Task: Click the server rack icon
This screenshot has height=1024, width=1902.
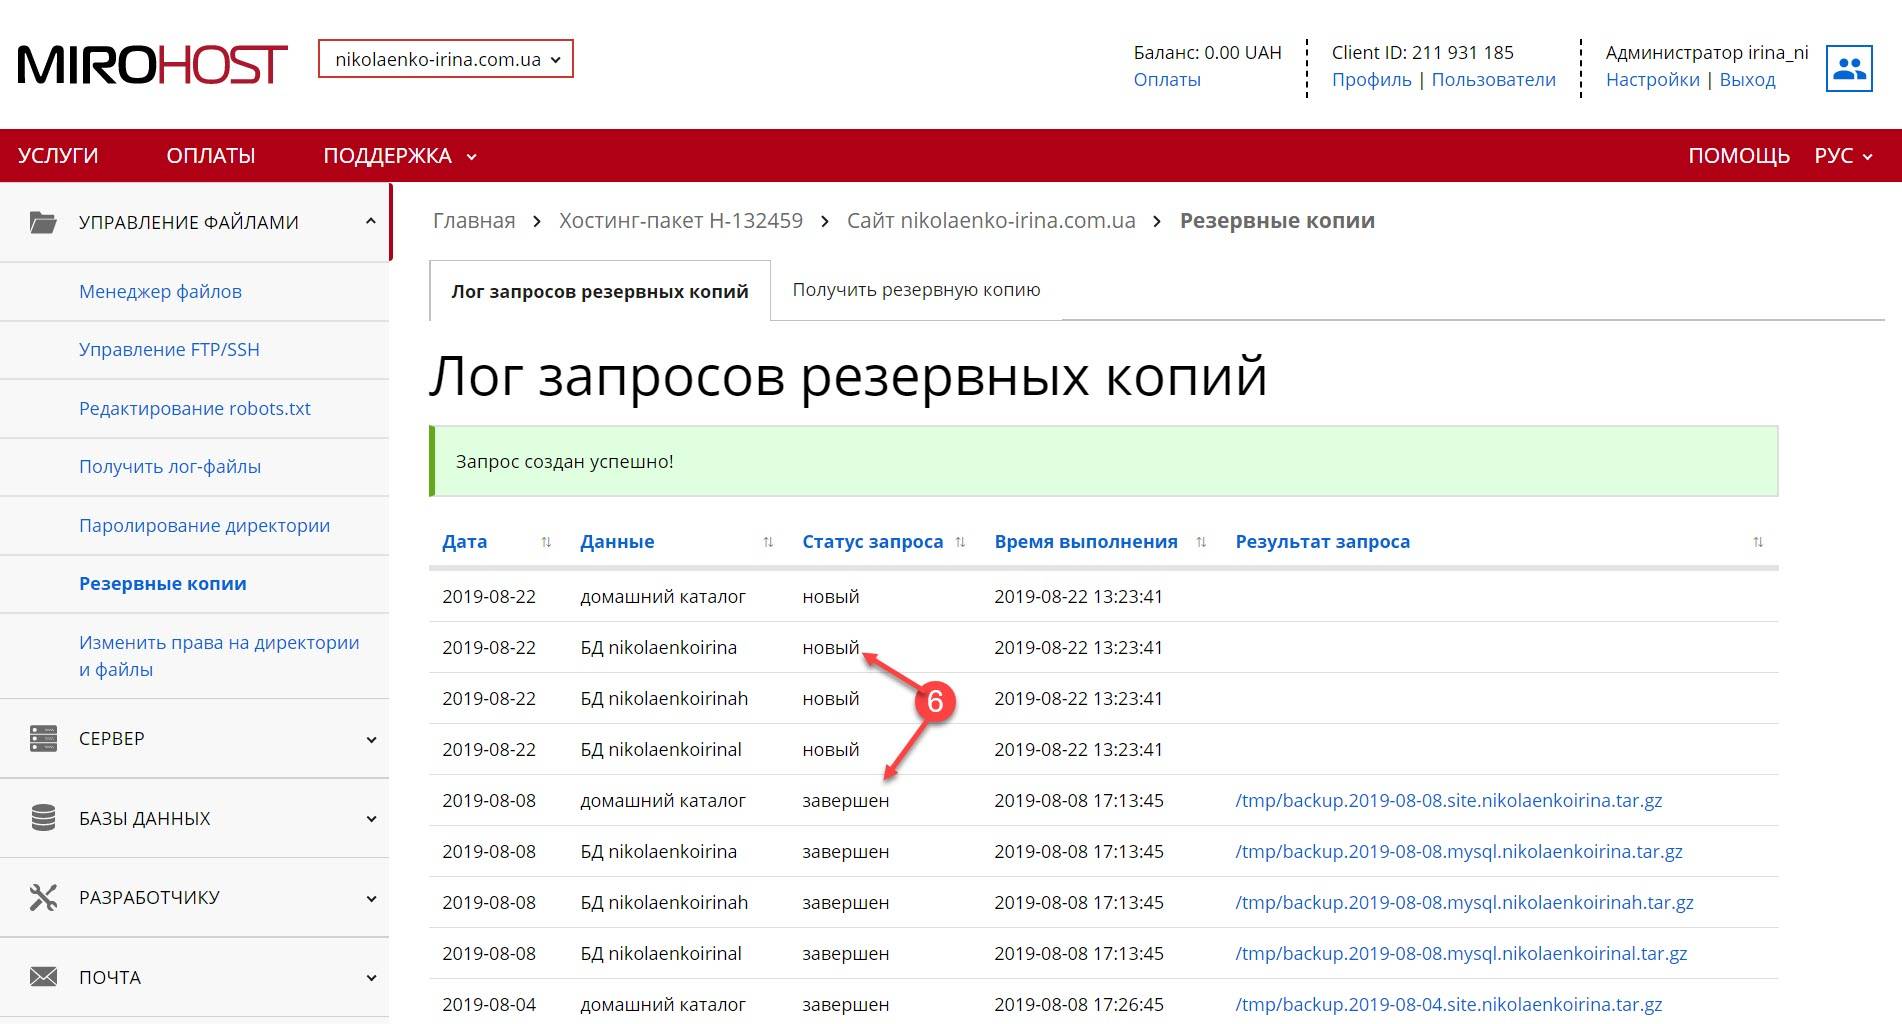Action: [x=43, y=738]
